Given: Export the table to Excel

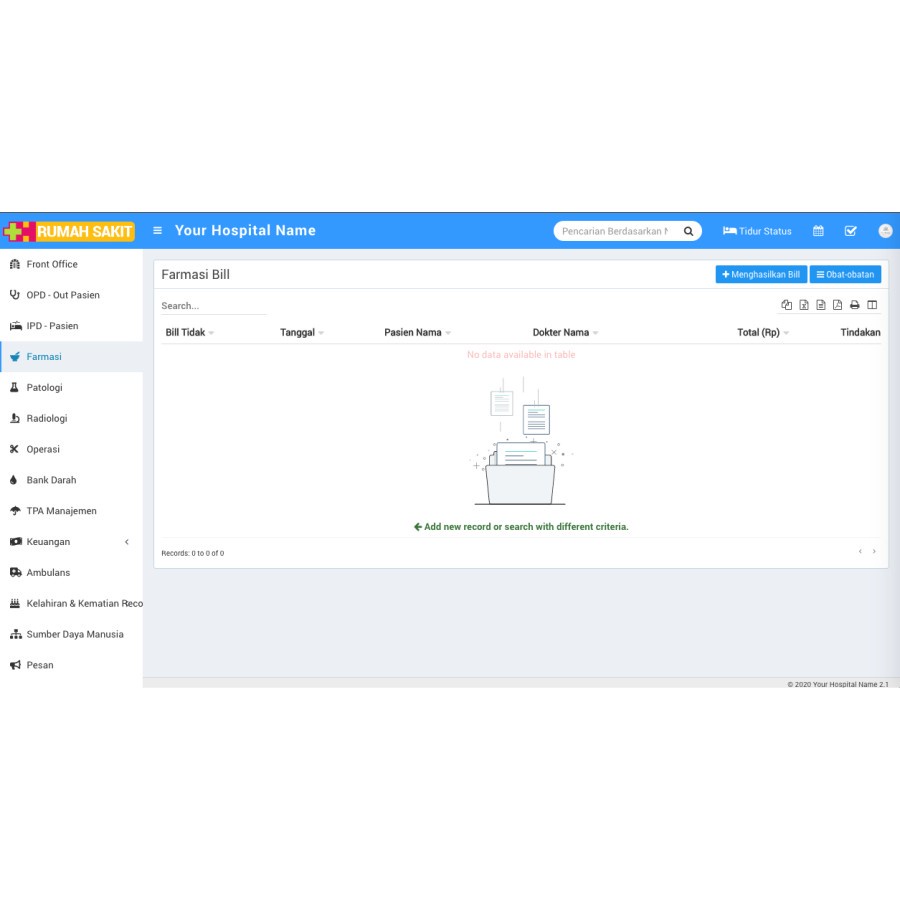Looking at the screenshot, I should (804, 305).
